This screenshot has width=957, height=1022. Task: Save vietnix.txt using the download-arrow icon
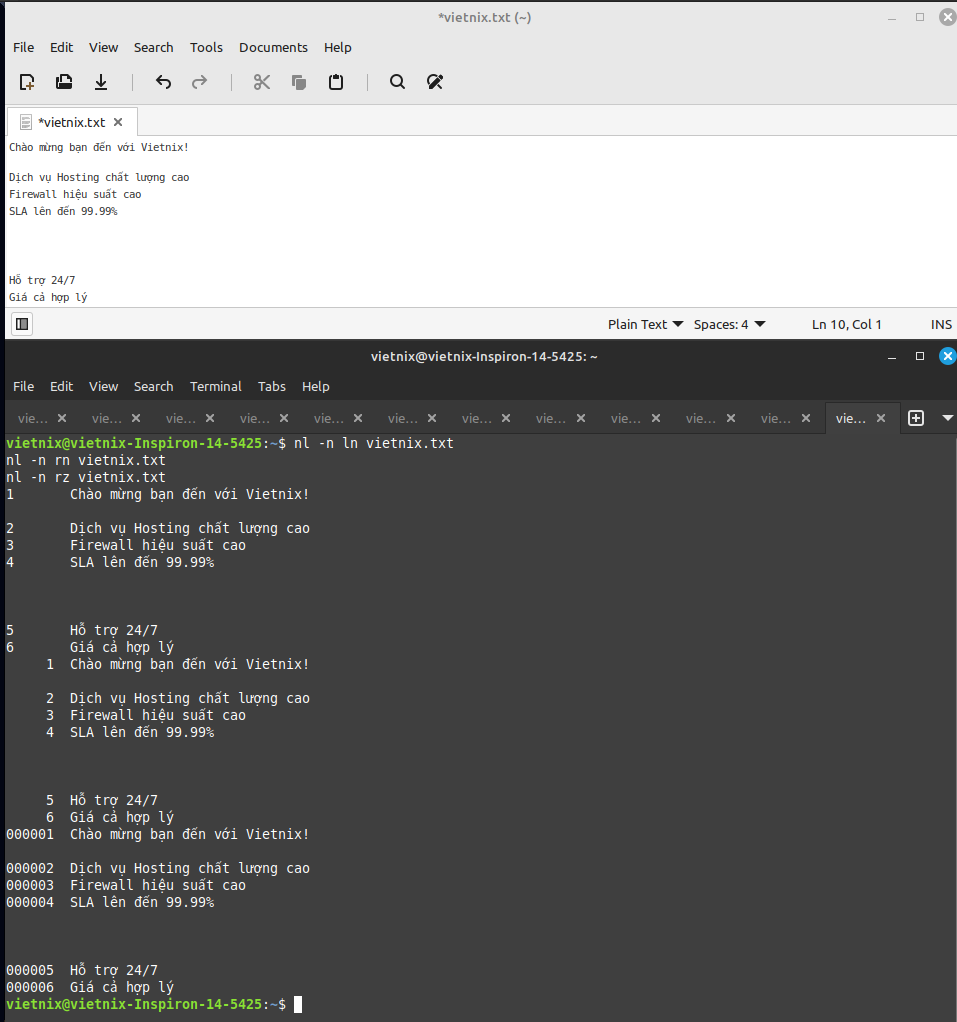tap(101, 82)
